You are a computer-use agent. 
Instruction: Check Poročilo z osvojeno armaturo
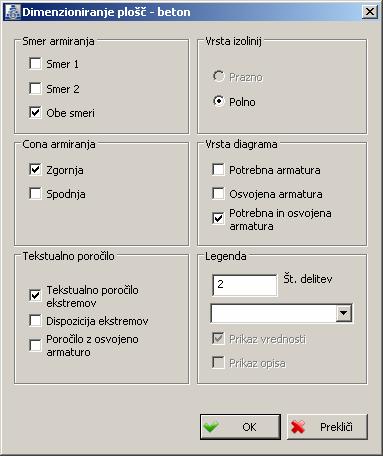tap(35, 345)
